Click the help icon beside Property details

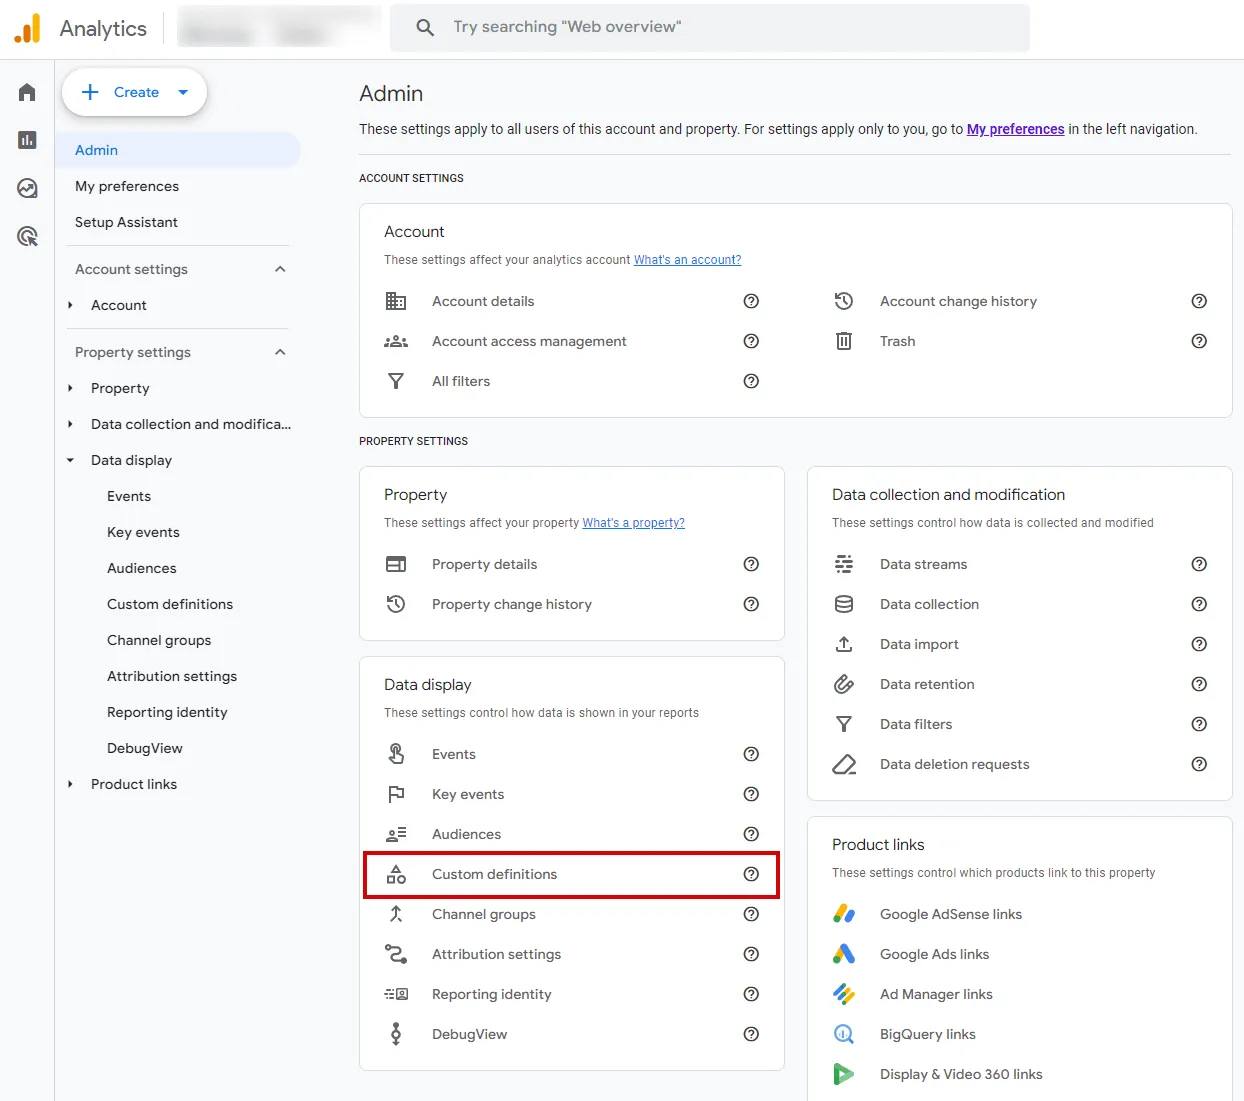pyautogui.click(x=751, y=564)
